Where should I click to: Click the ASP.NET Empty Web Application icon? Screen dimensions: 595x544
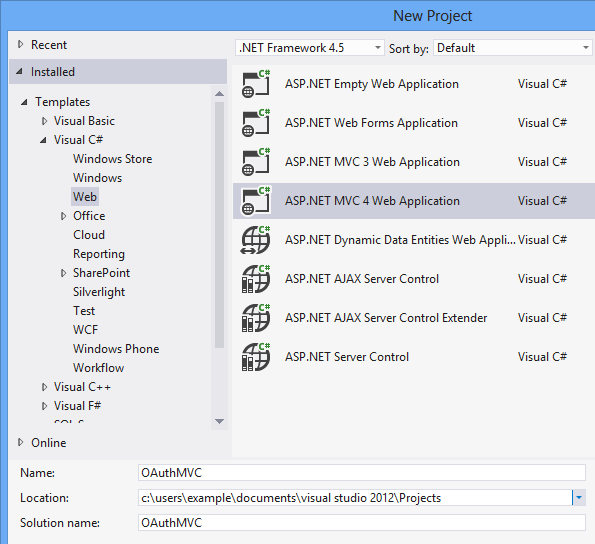pyautogui.click(x=256, y=84)
